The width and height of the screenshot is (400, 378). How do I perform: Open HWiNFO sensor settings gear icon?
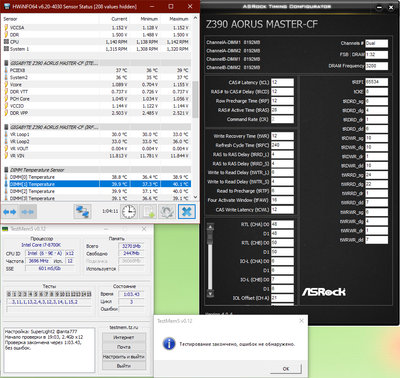tap(167, 212)
